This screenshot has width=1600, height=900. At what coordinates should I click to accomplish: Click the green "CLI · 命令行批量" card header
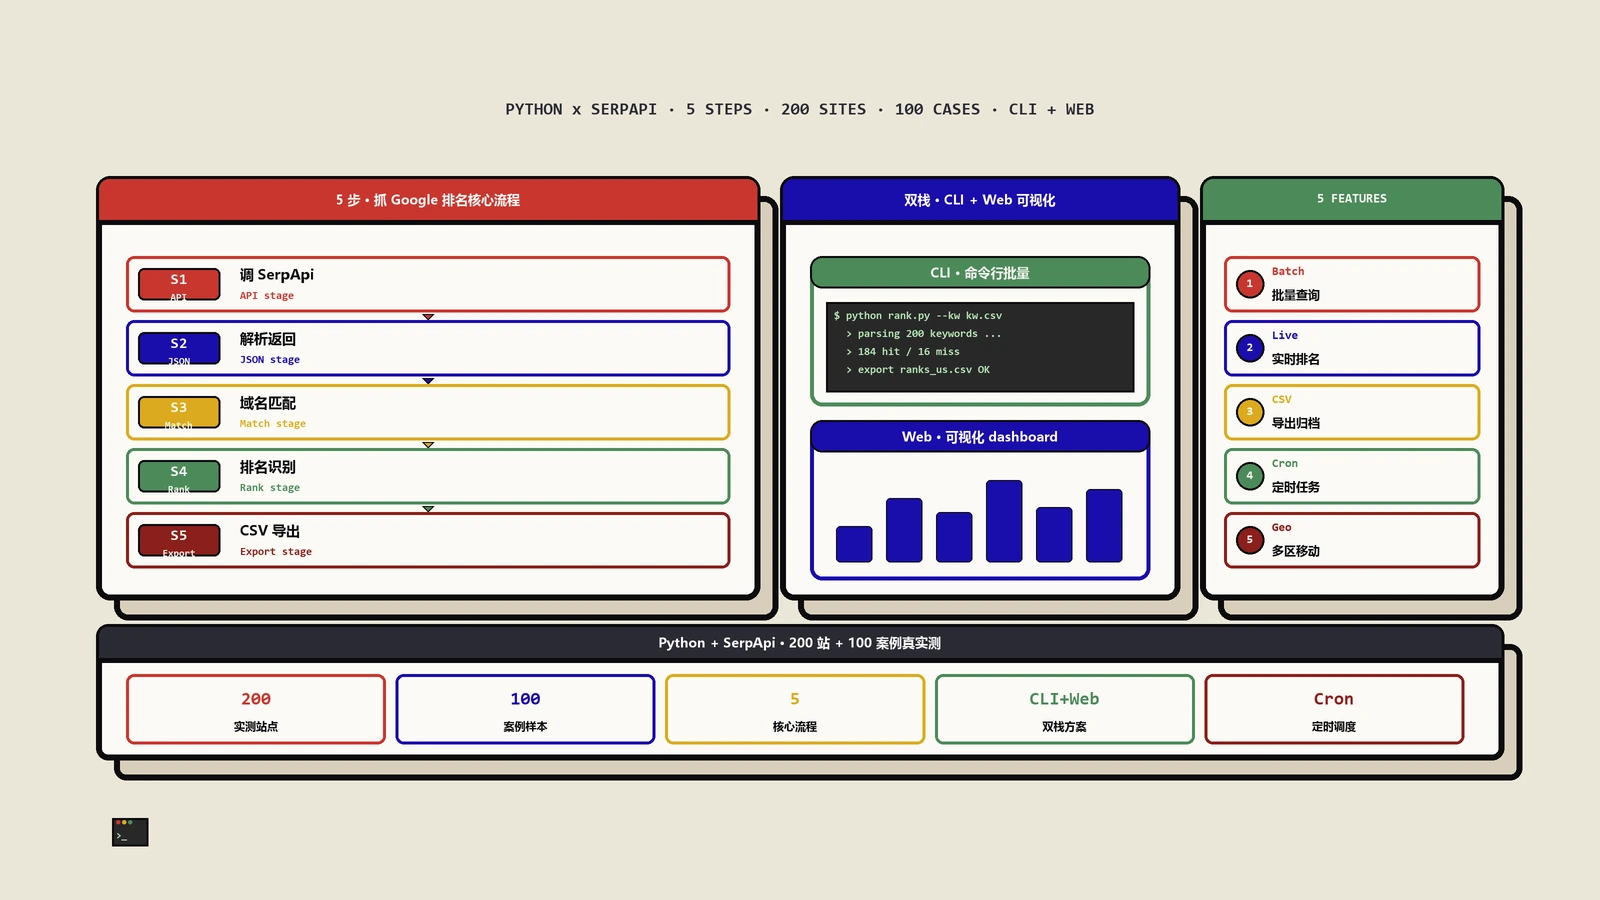[x=980, y=273]
